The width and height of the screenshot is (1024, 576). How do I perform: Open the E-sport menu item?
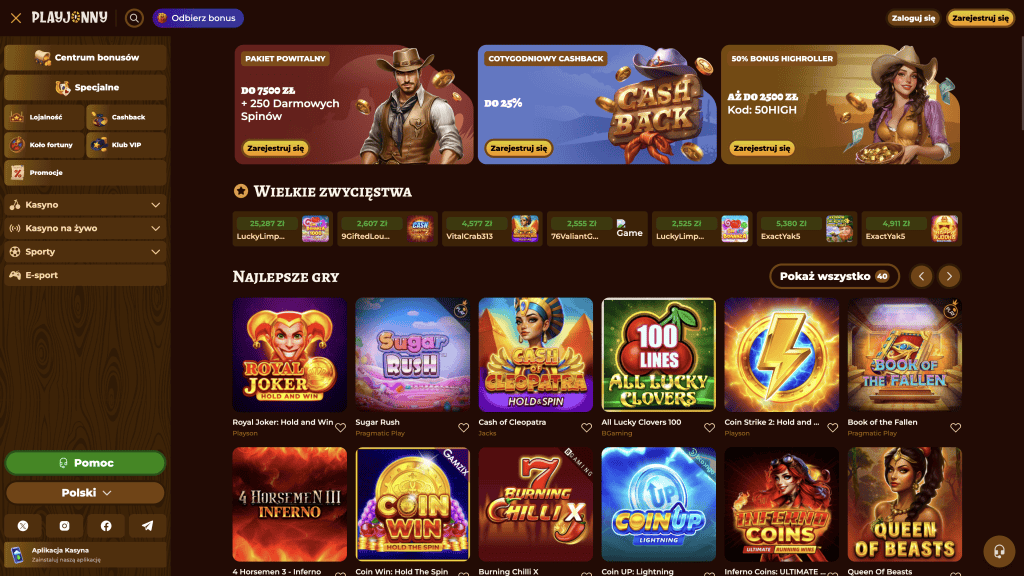(x=85, y=276)
